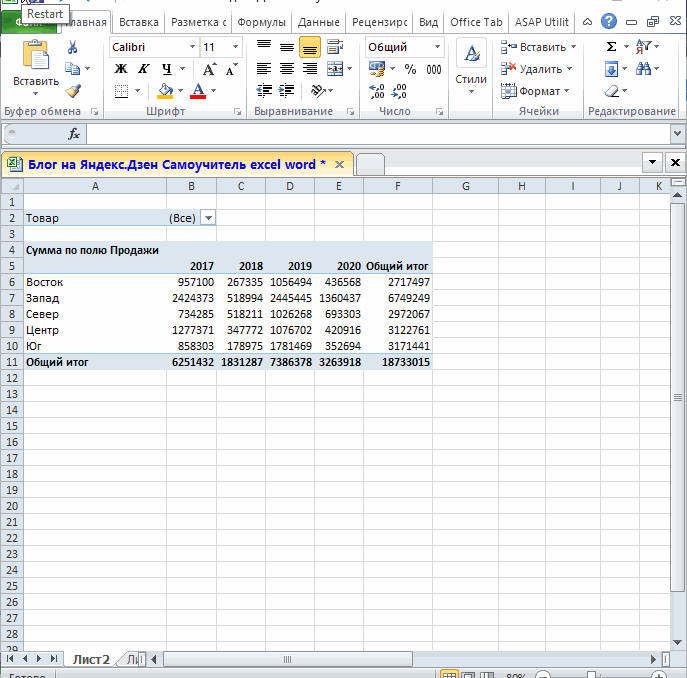Open the Шрифт group dialog launcher

(237, 112)
